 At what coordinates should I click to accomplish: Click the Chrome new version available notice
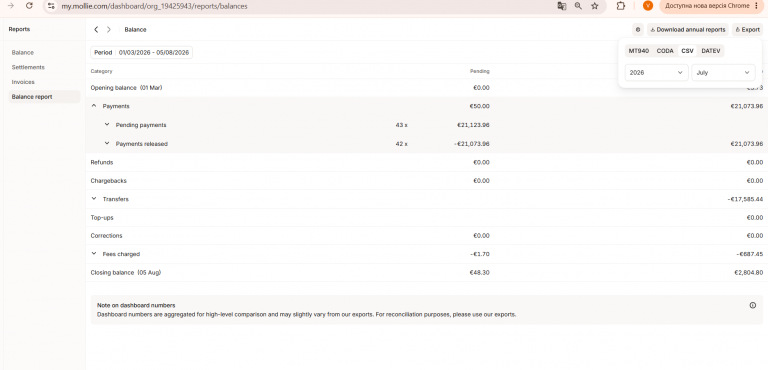click(707, 6)
